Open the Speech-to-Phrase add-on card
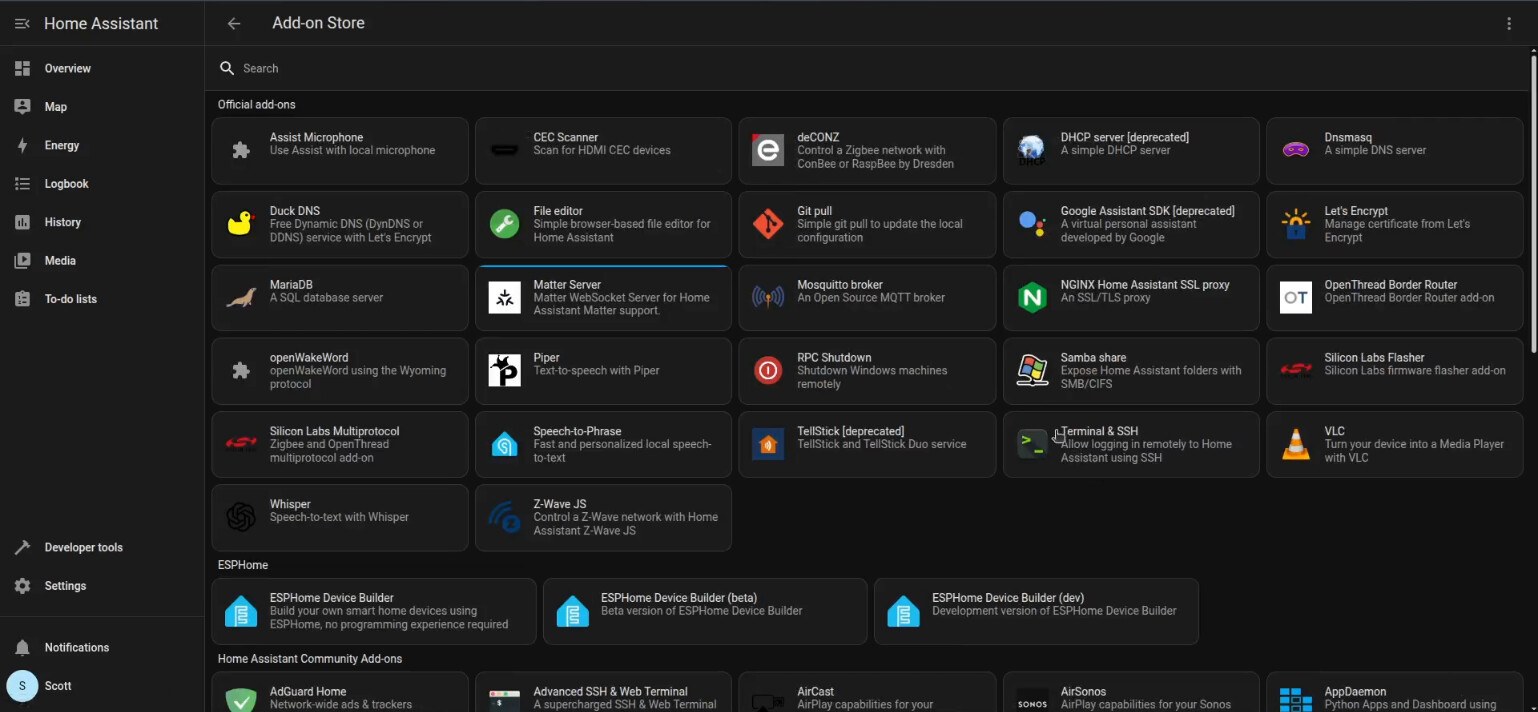The height and width of the screenshot is (712, 1538). point(603,444)
